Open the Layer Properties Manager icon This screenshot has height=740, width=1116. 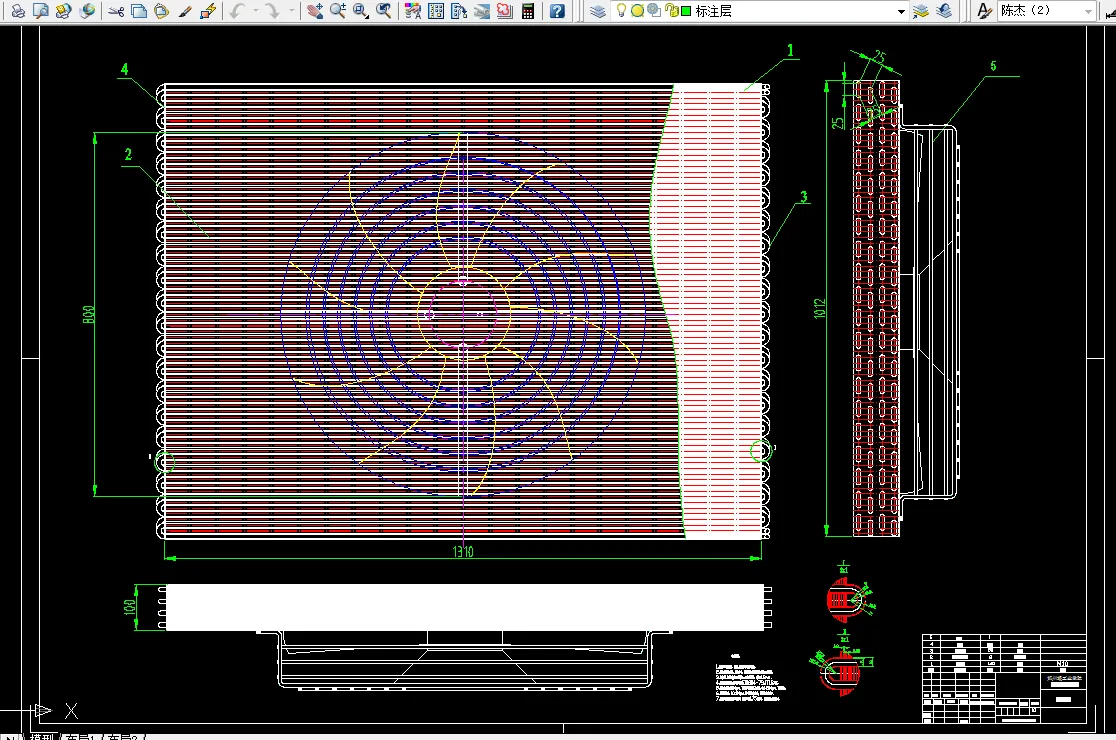[598, 11]
